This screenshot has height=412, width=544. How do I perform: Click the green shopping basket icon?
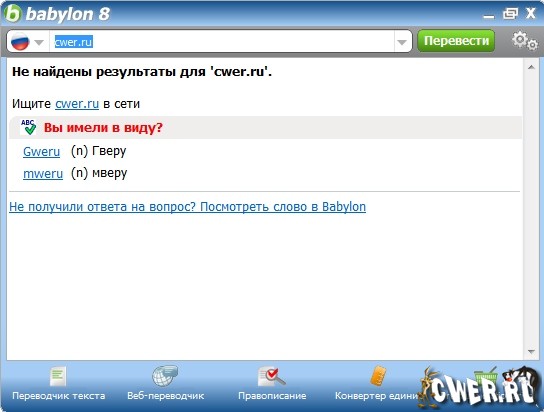486,376
